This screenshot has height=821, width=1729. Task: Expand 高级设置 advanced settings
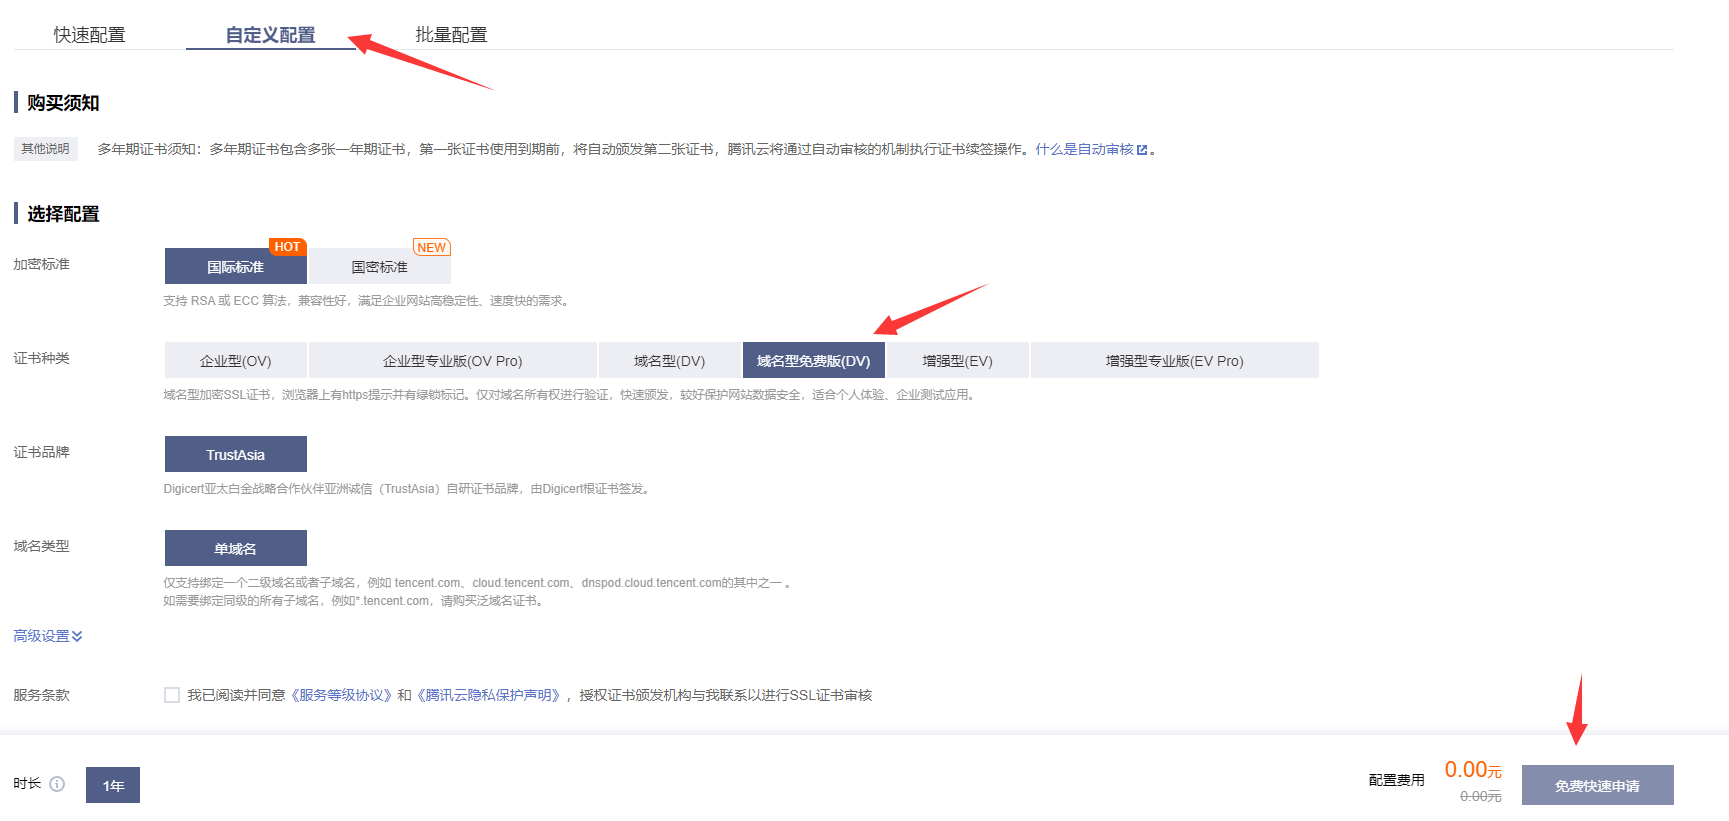click(x=48, y=636)
